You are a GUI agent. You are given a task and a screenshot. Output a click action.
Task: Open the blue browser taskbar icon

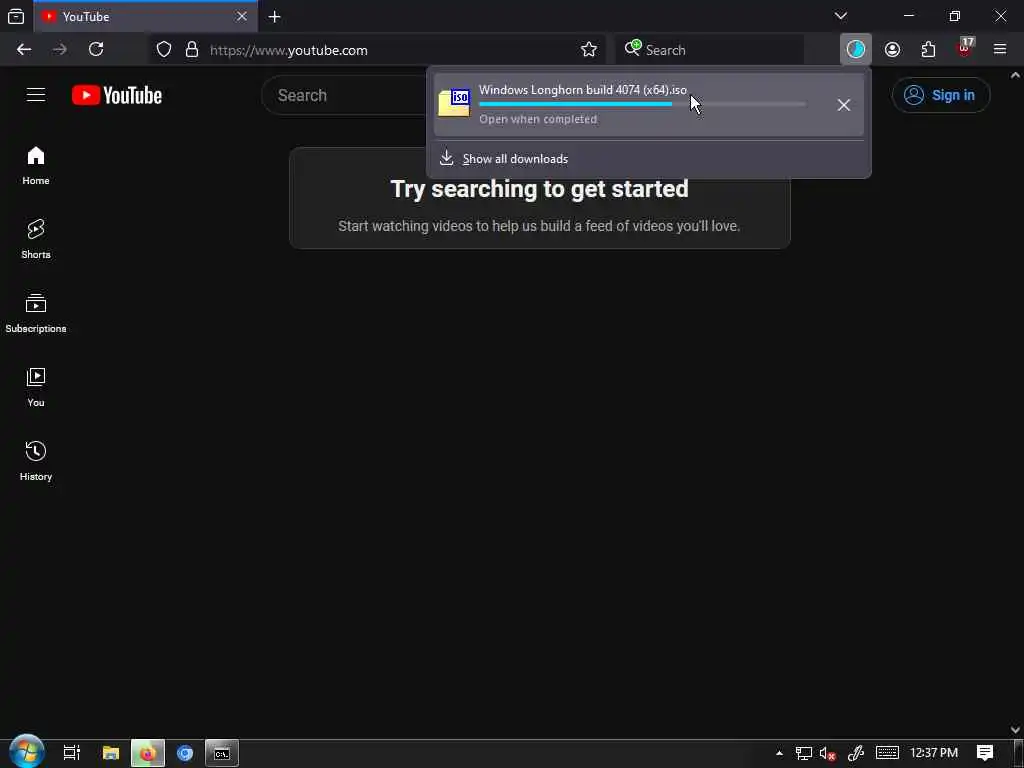(185, 753)
